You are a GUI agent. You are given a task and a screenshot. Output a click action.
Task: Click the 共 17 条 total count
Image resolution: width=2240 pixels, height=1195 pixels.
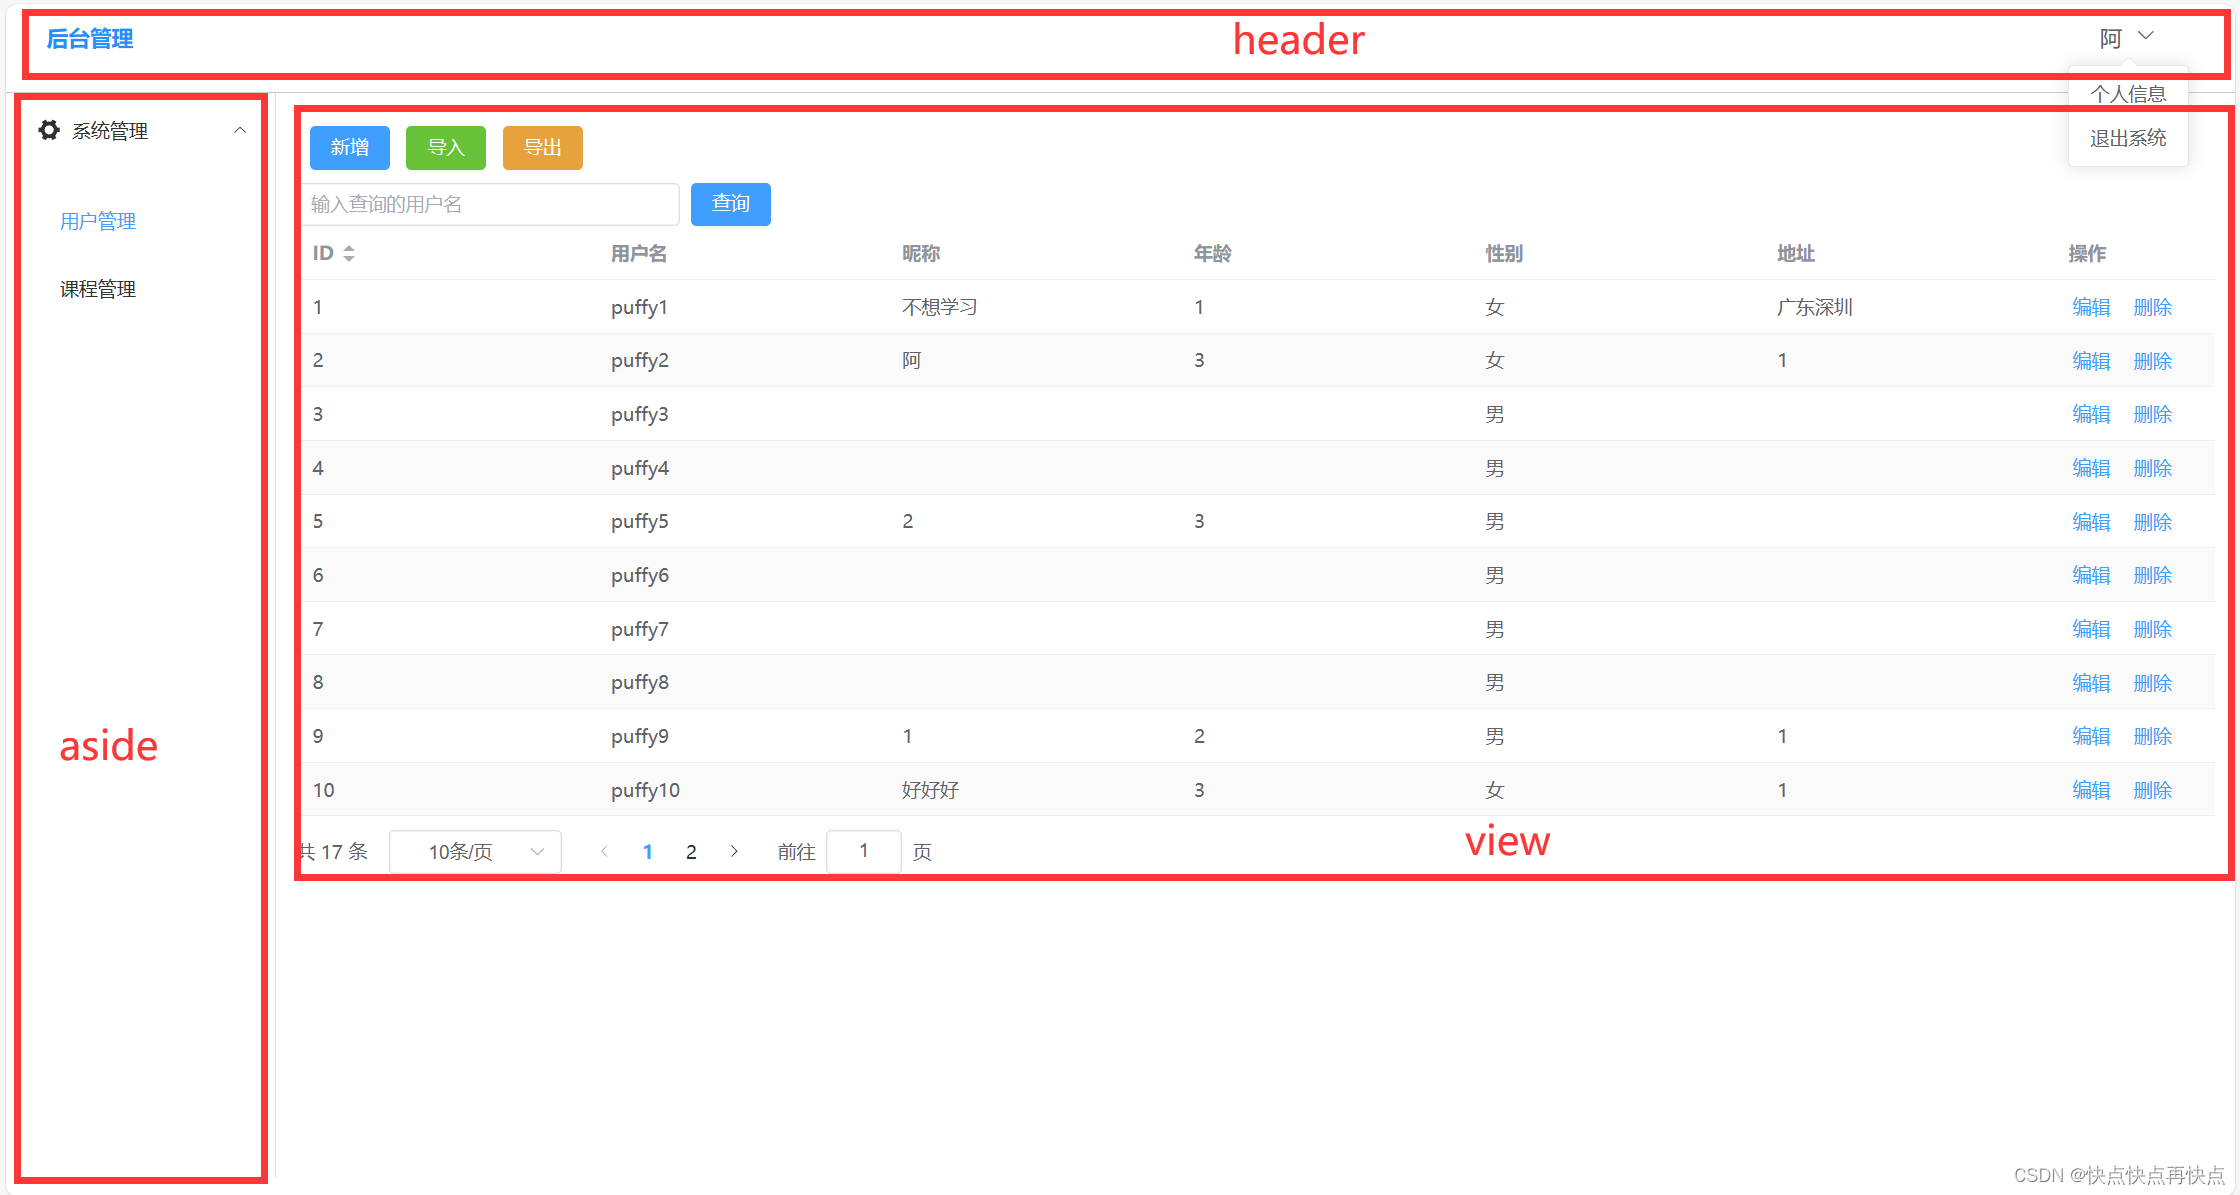pos(334,851)
